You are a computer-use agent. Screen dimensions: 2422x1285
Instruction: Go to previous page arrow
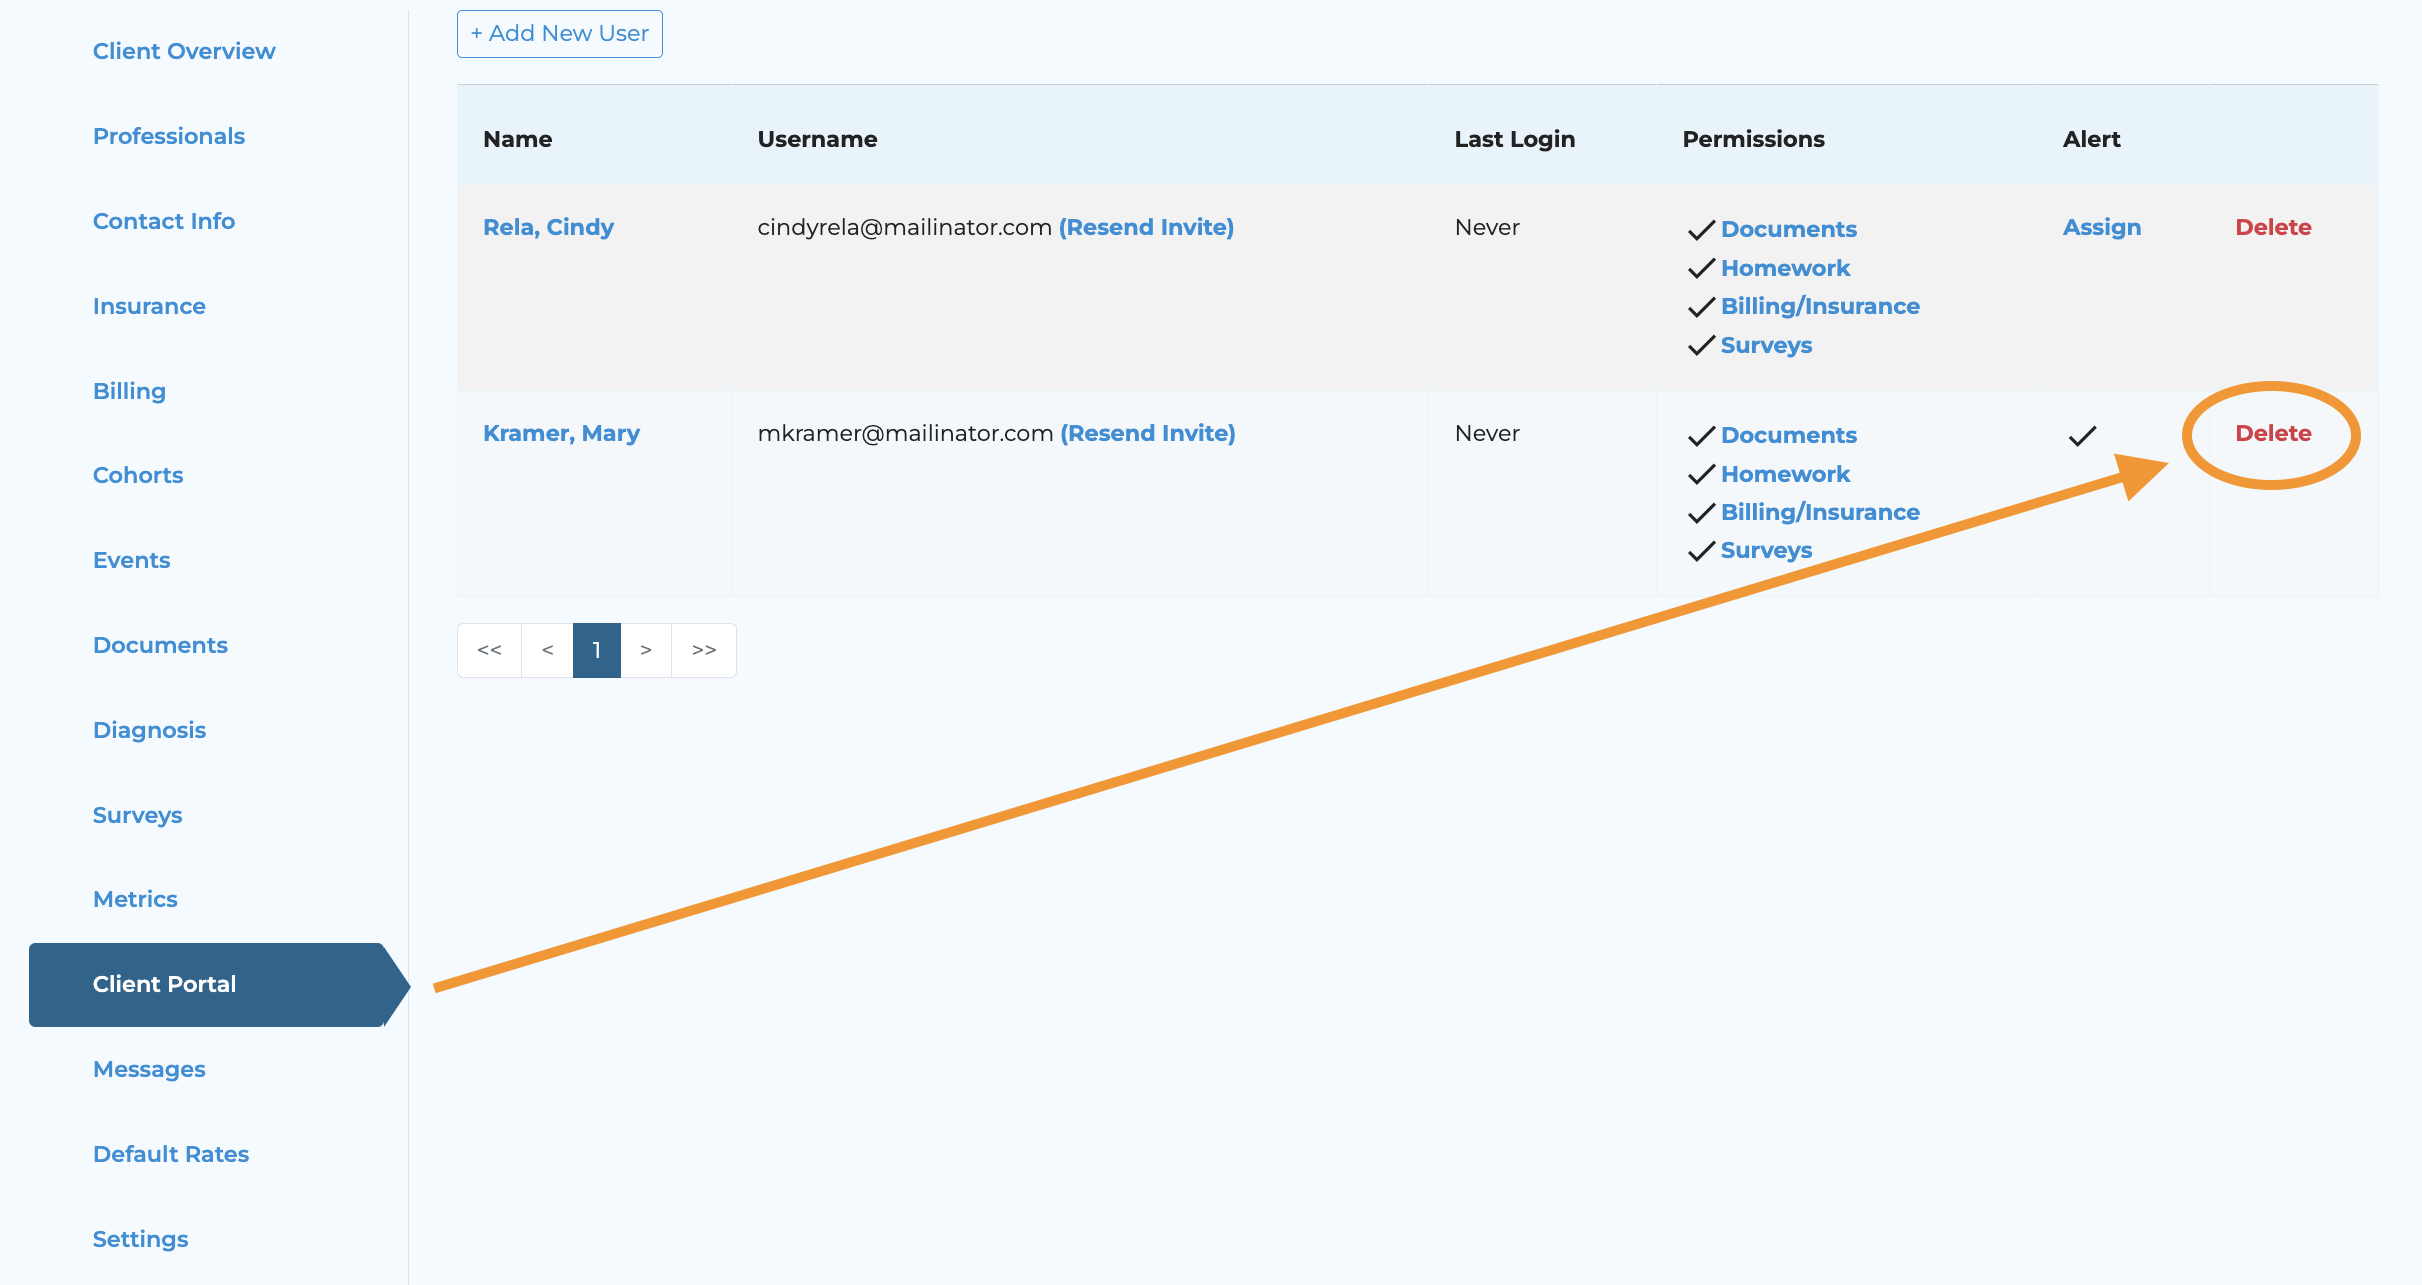(547, 650)
